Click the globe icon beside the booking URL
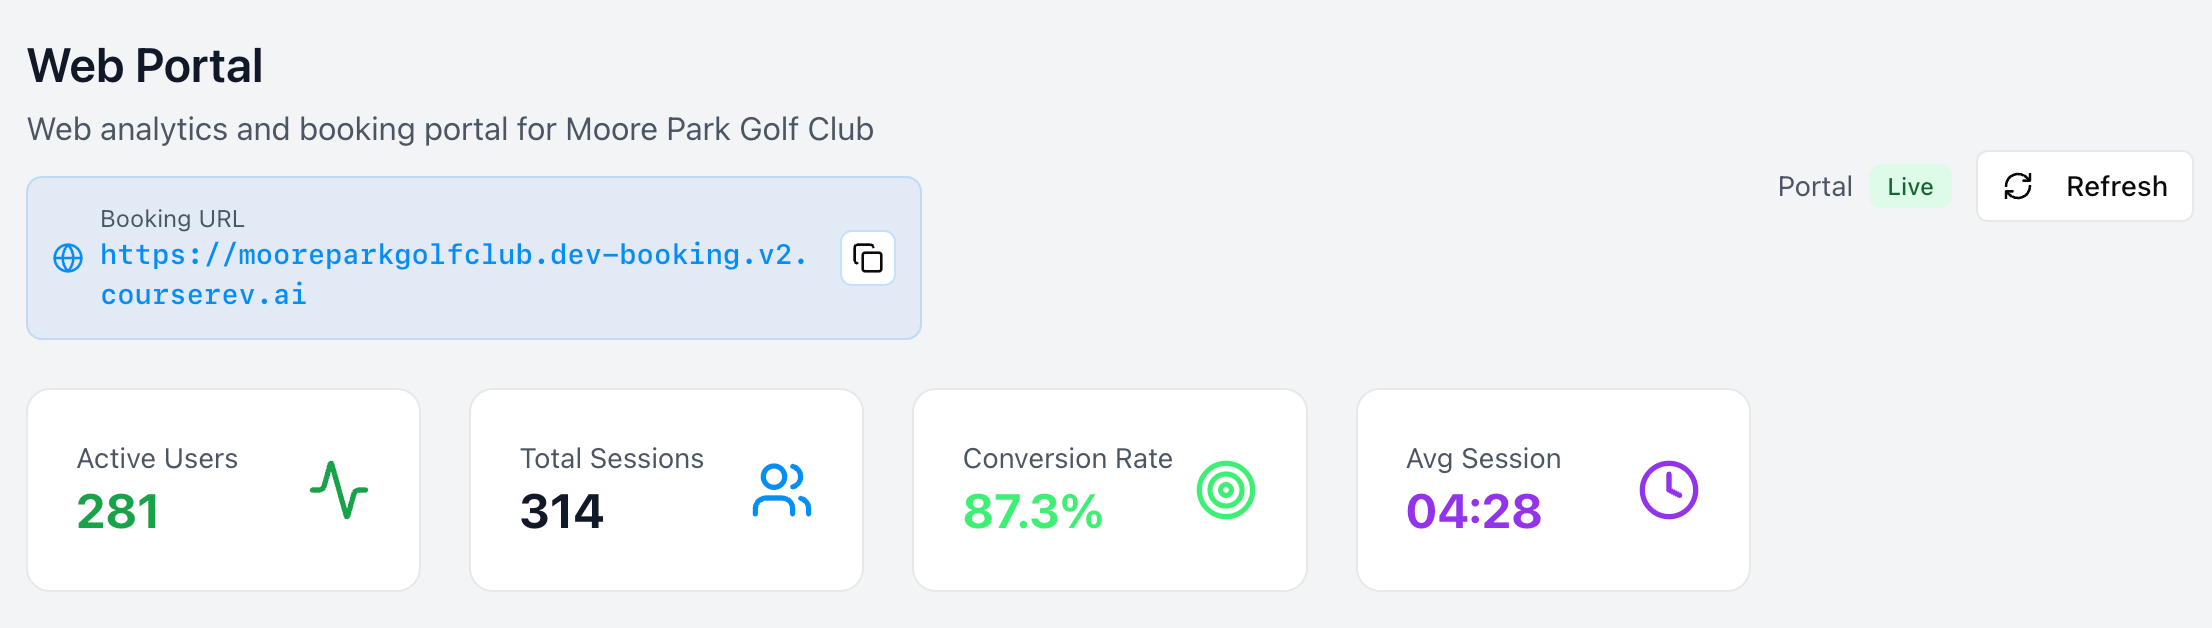This screenshot has width=2212, height=628. click(68, 258)
